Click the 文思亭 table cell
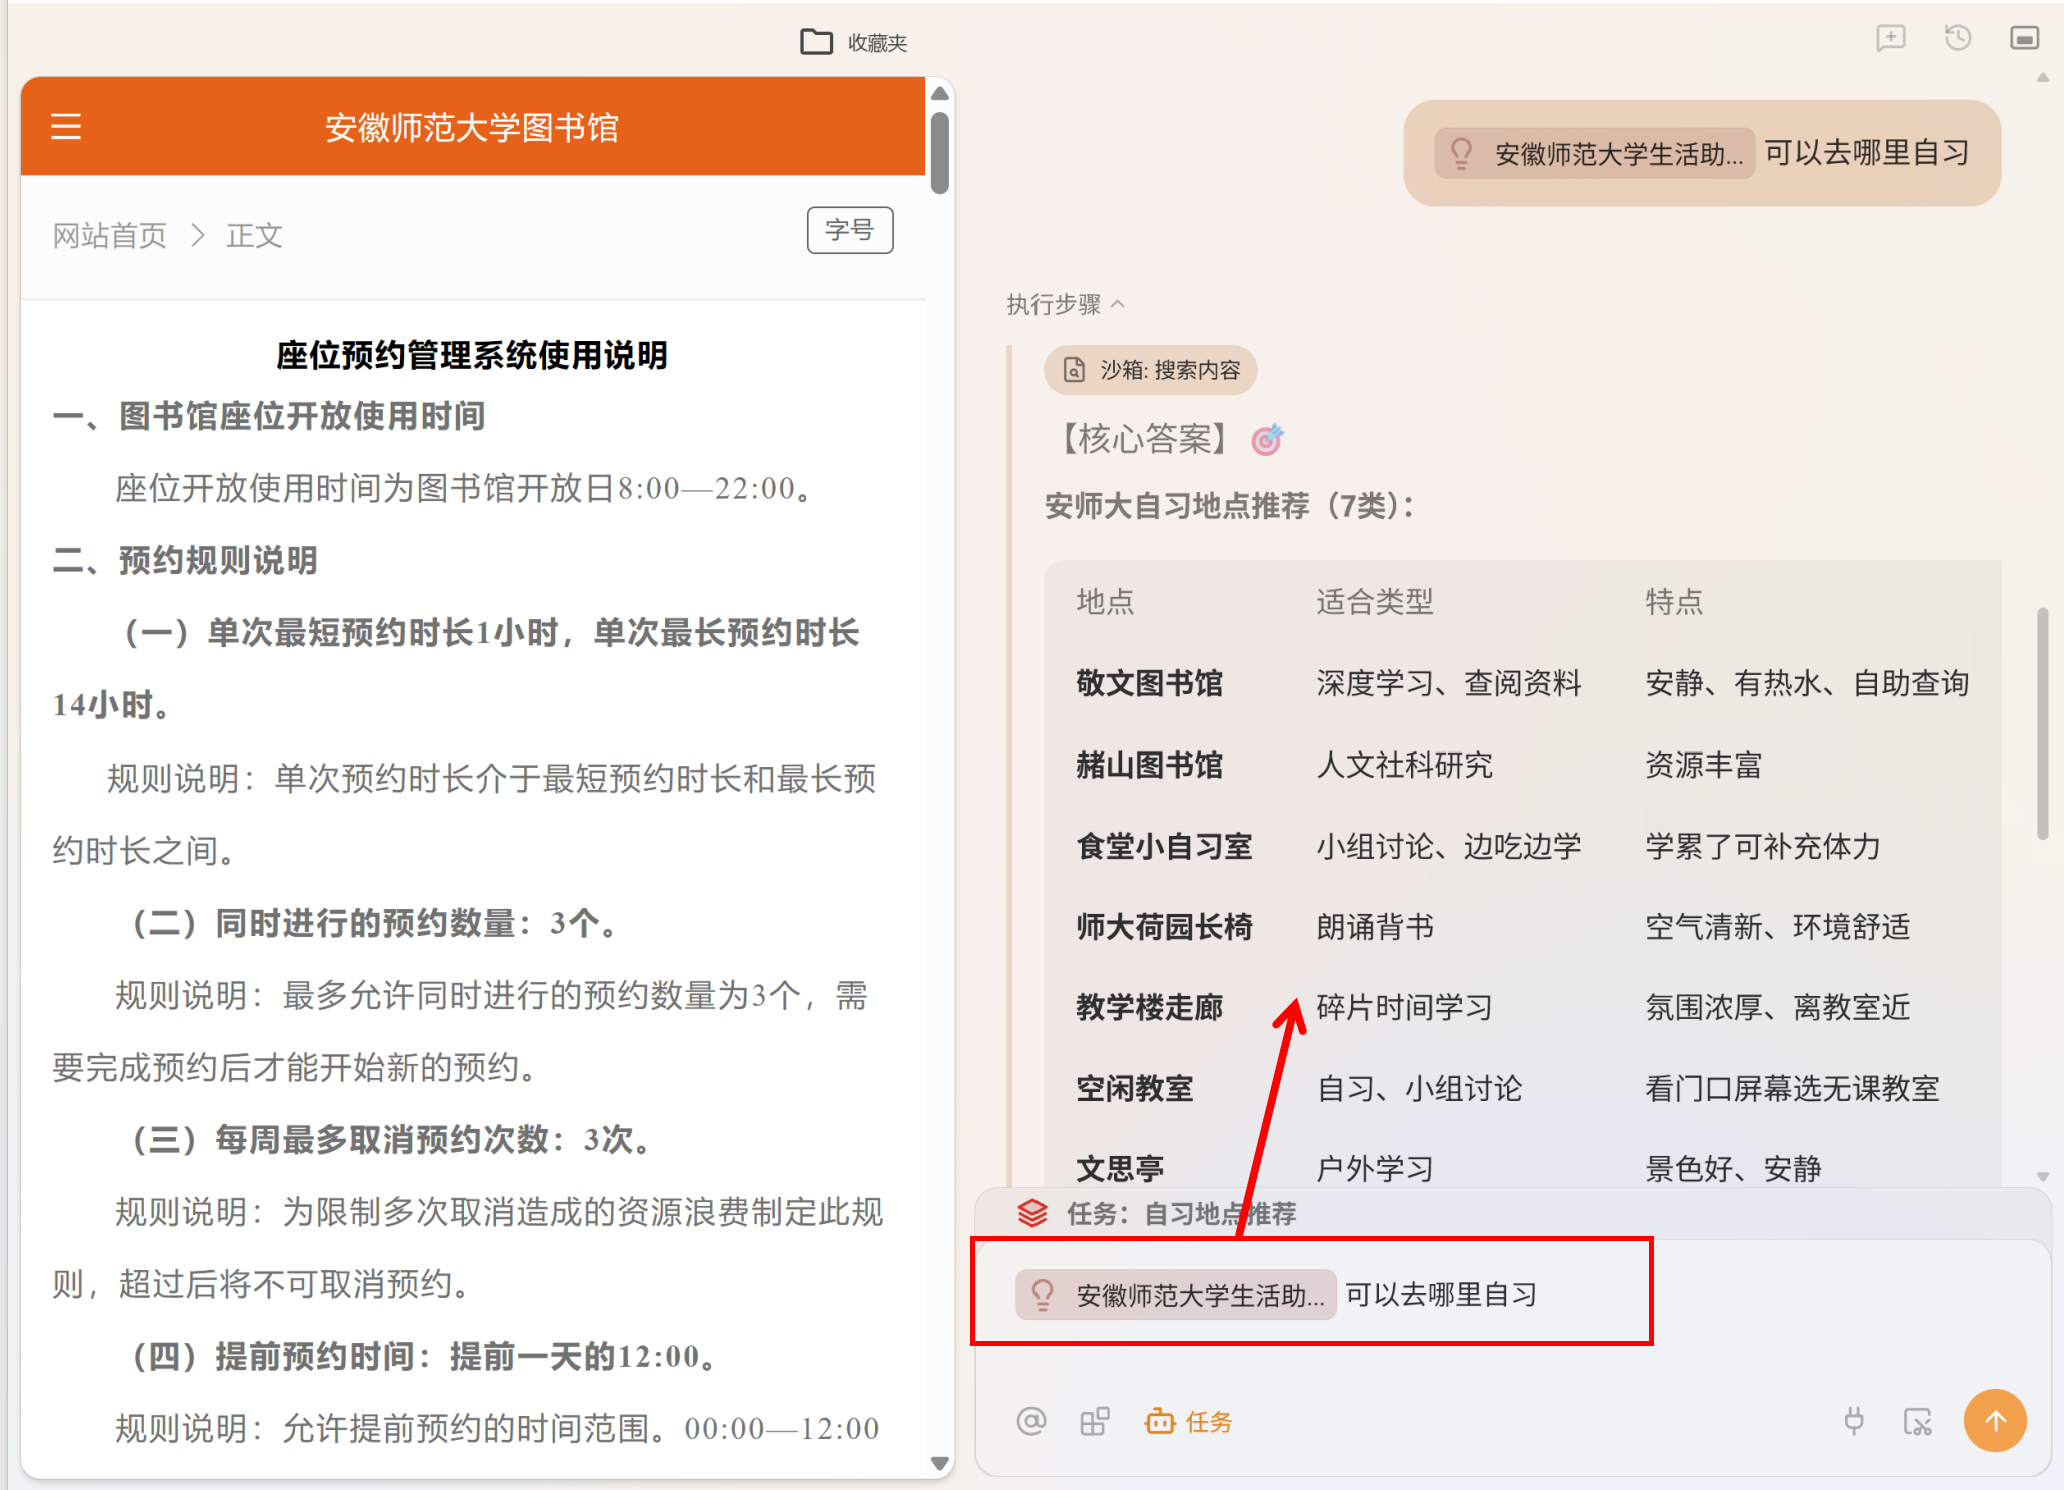The height and width of the screenshot is (1490, 2064). click(1120, 1168)
